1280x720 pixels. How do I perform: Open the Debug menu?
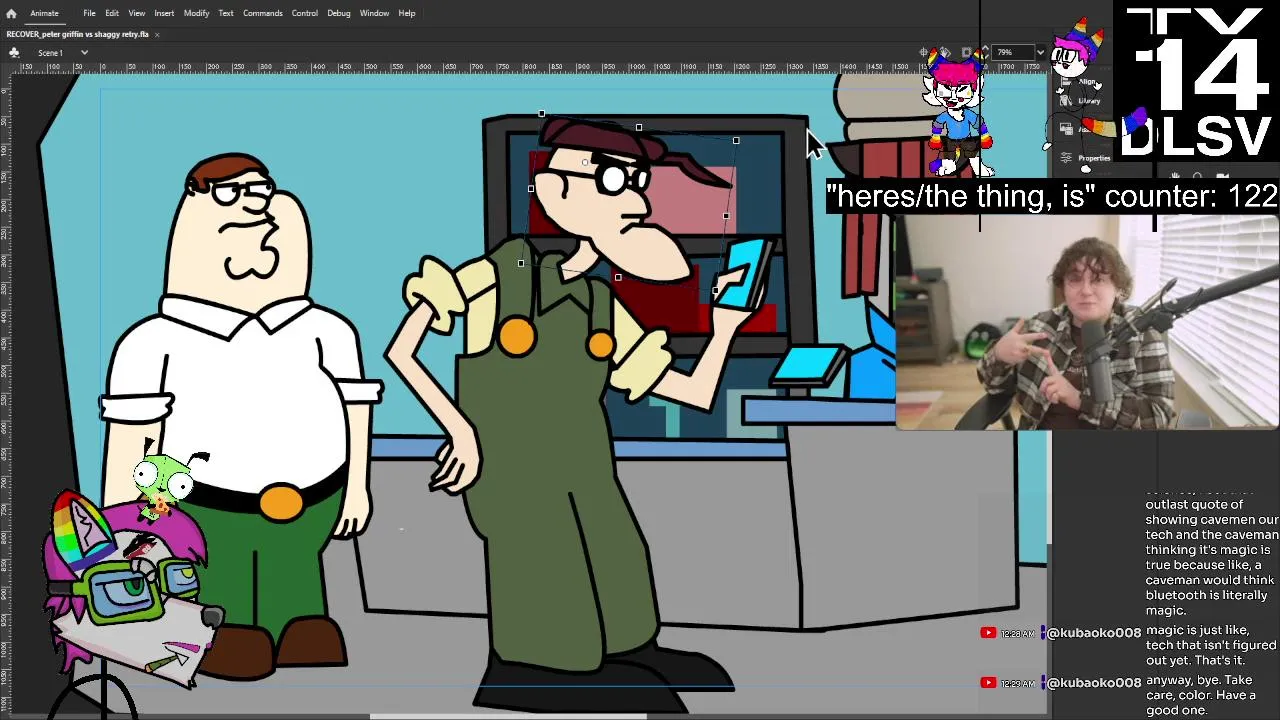pos(338,13)
